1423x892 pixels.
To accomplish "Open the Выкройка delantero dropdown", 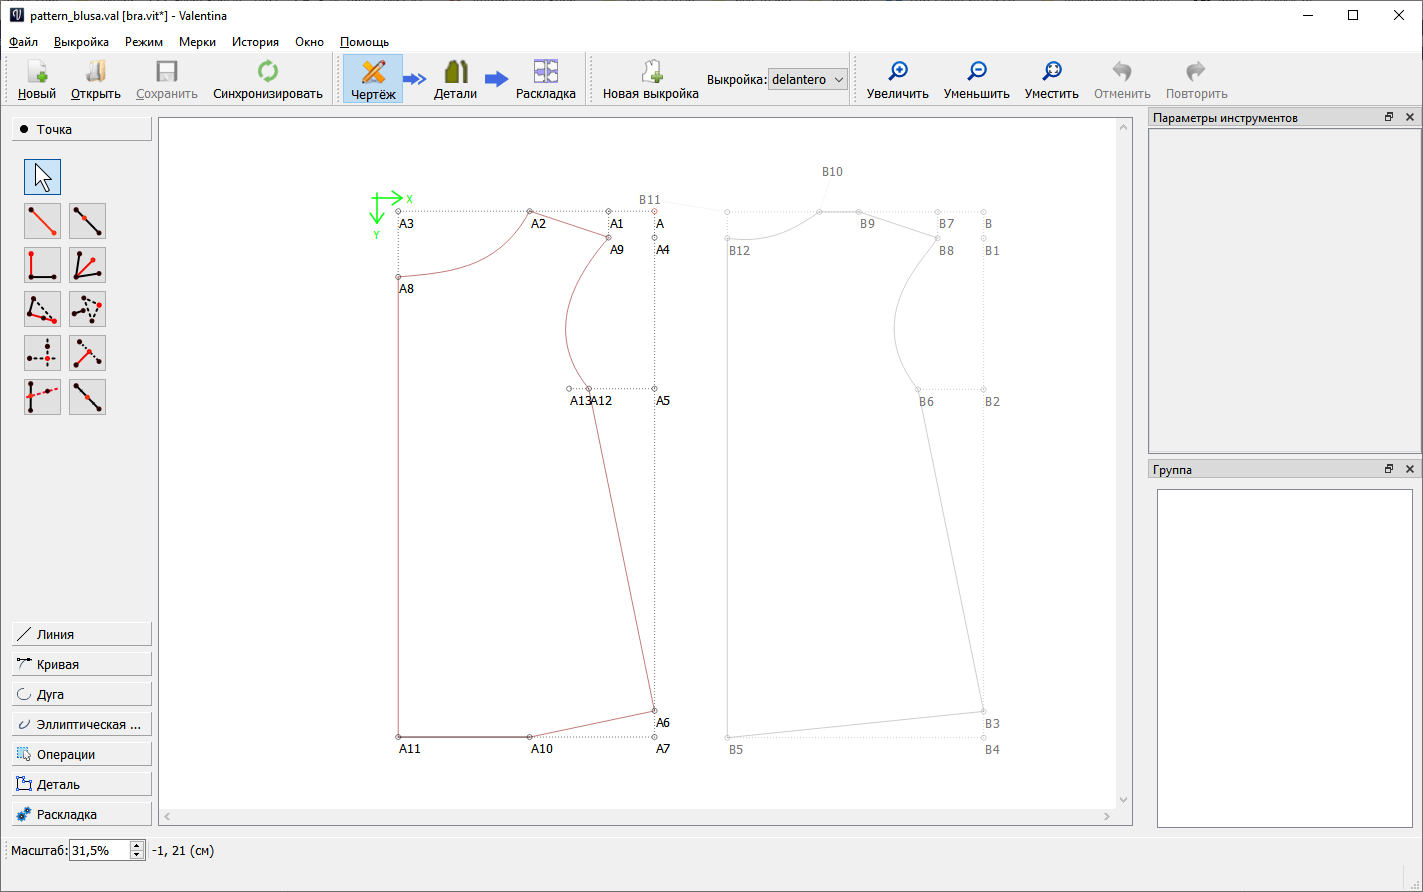I will [x=807, y=79].
